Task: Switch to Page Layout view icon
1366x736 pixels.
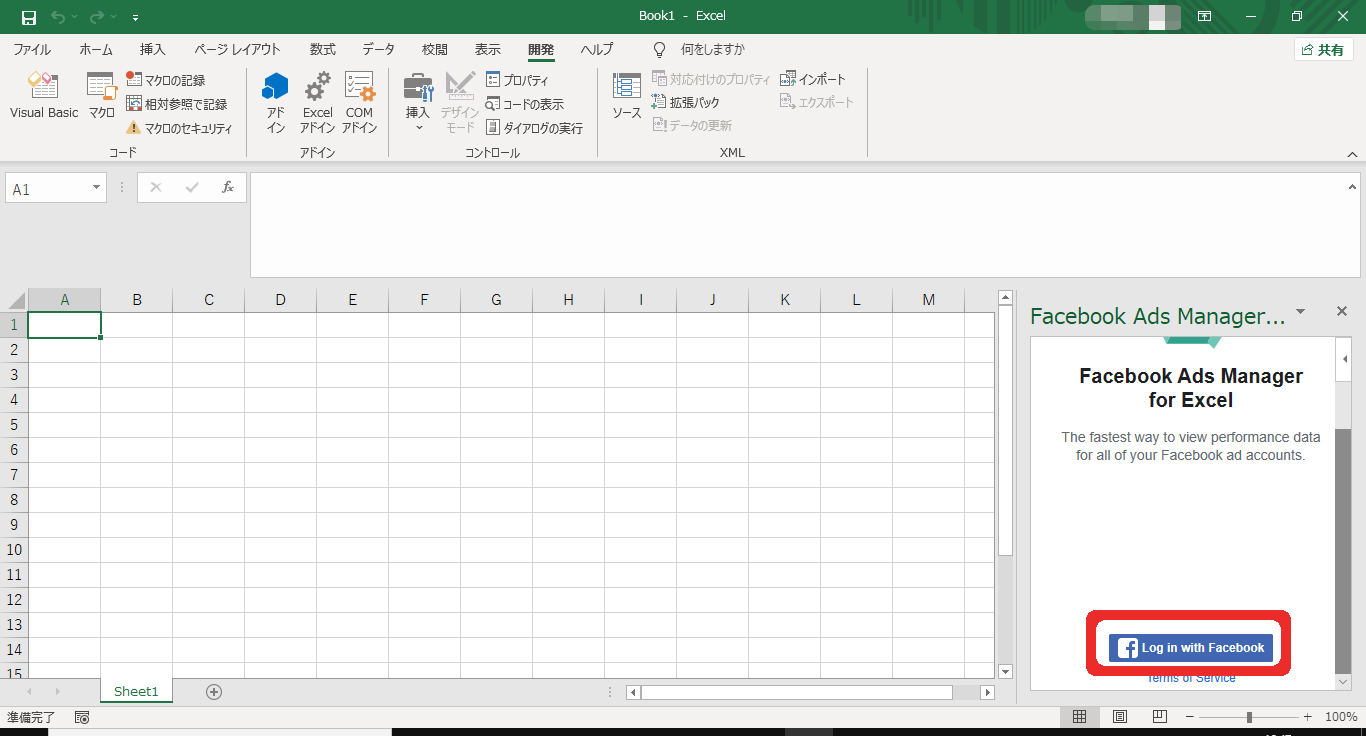Action: coord(1120,717)
